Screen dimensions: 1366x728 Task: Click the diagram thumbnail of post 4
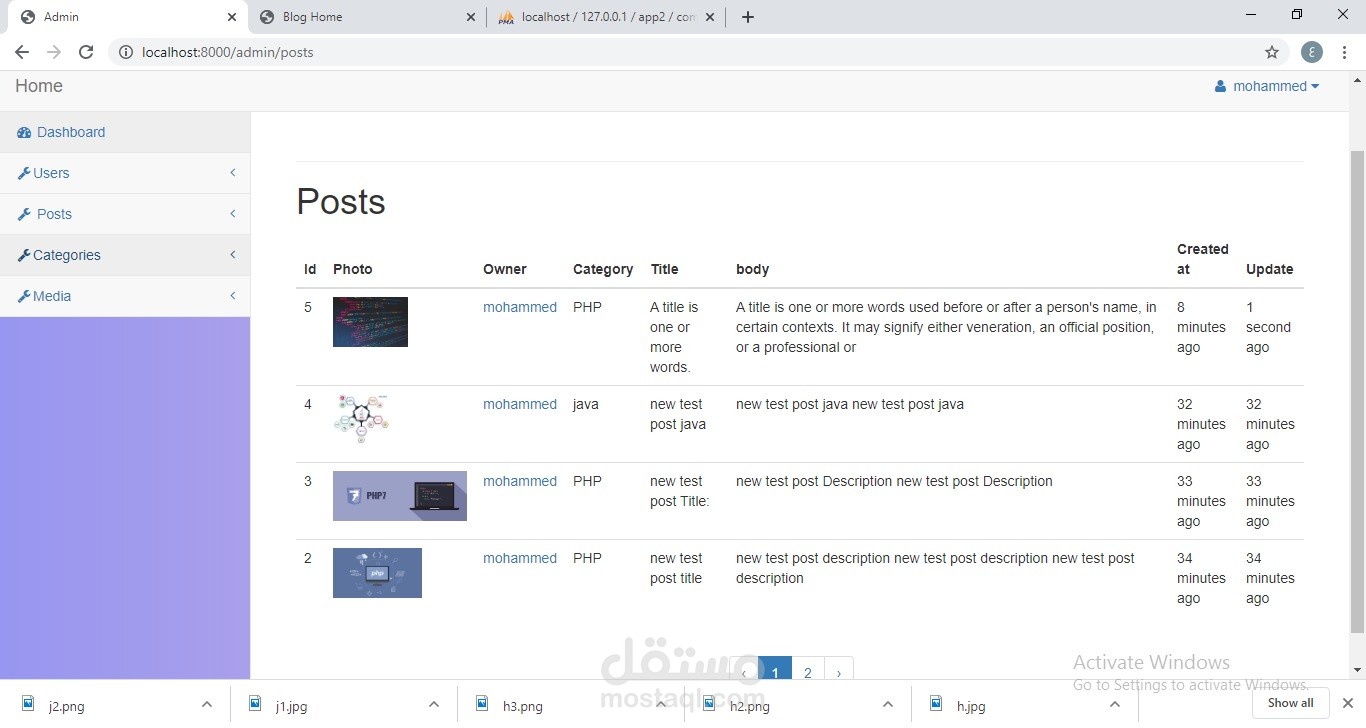point(361,419)
